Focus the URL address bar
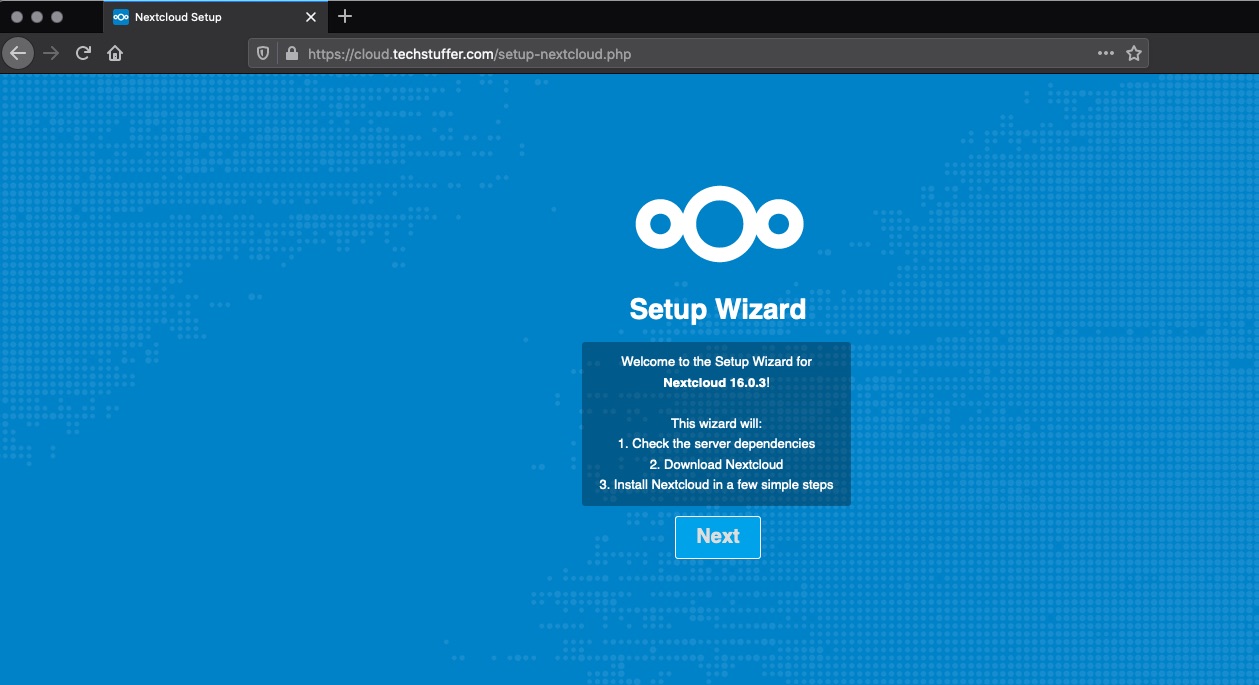Image resolution: width=1259 pixels, height=685 pixels. tap(697, 54)
